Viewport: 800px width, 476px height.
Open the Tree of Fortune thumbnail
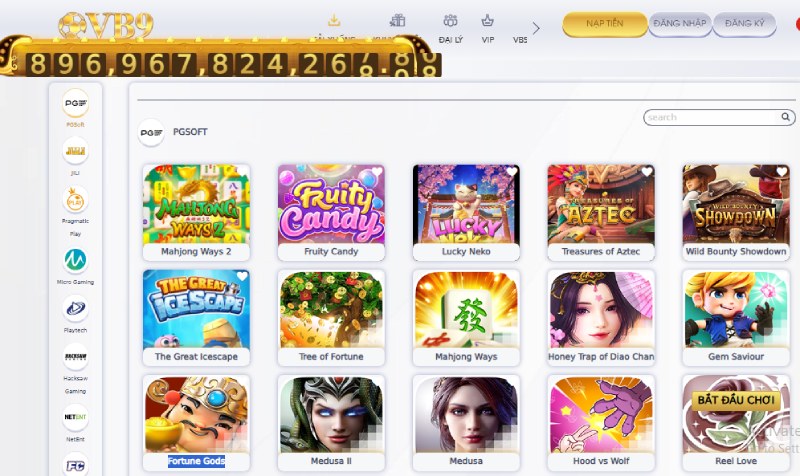[331, 309]
